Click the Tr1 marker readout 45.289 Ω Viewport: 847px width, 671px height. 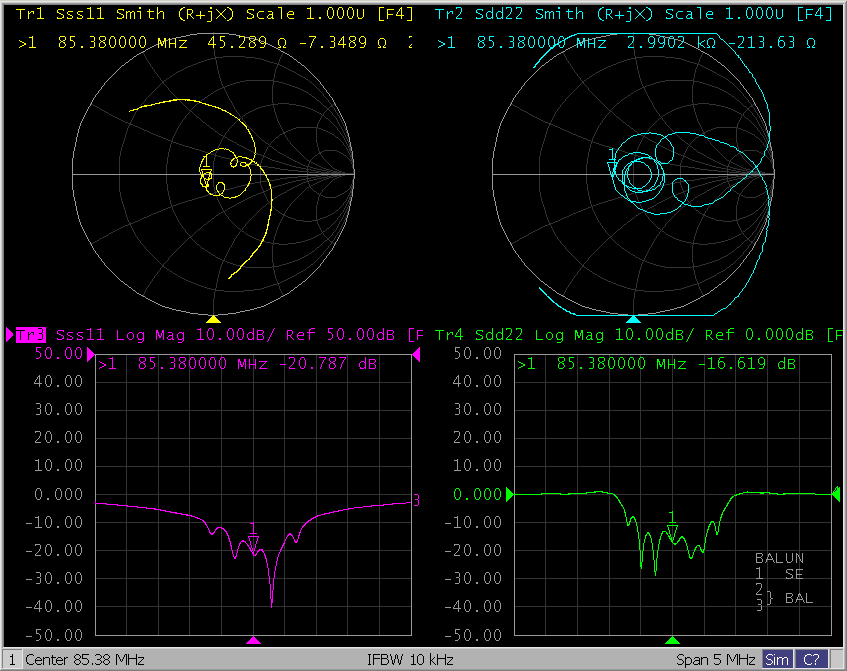(247, 43)
